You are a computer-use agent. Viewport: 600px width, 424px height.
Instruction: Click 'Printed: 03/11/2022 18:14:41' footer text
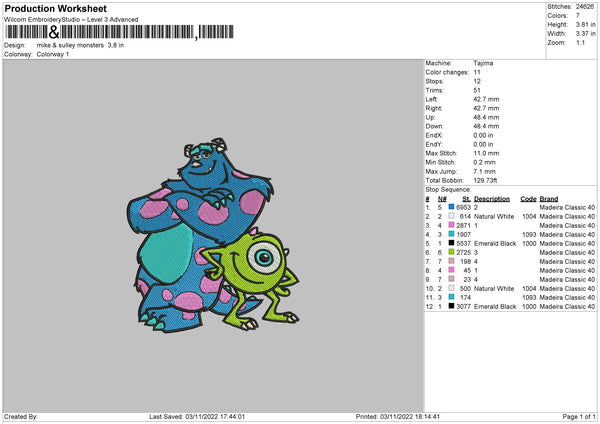(398, 417)
